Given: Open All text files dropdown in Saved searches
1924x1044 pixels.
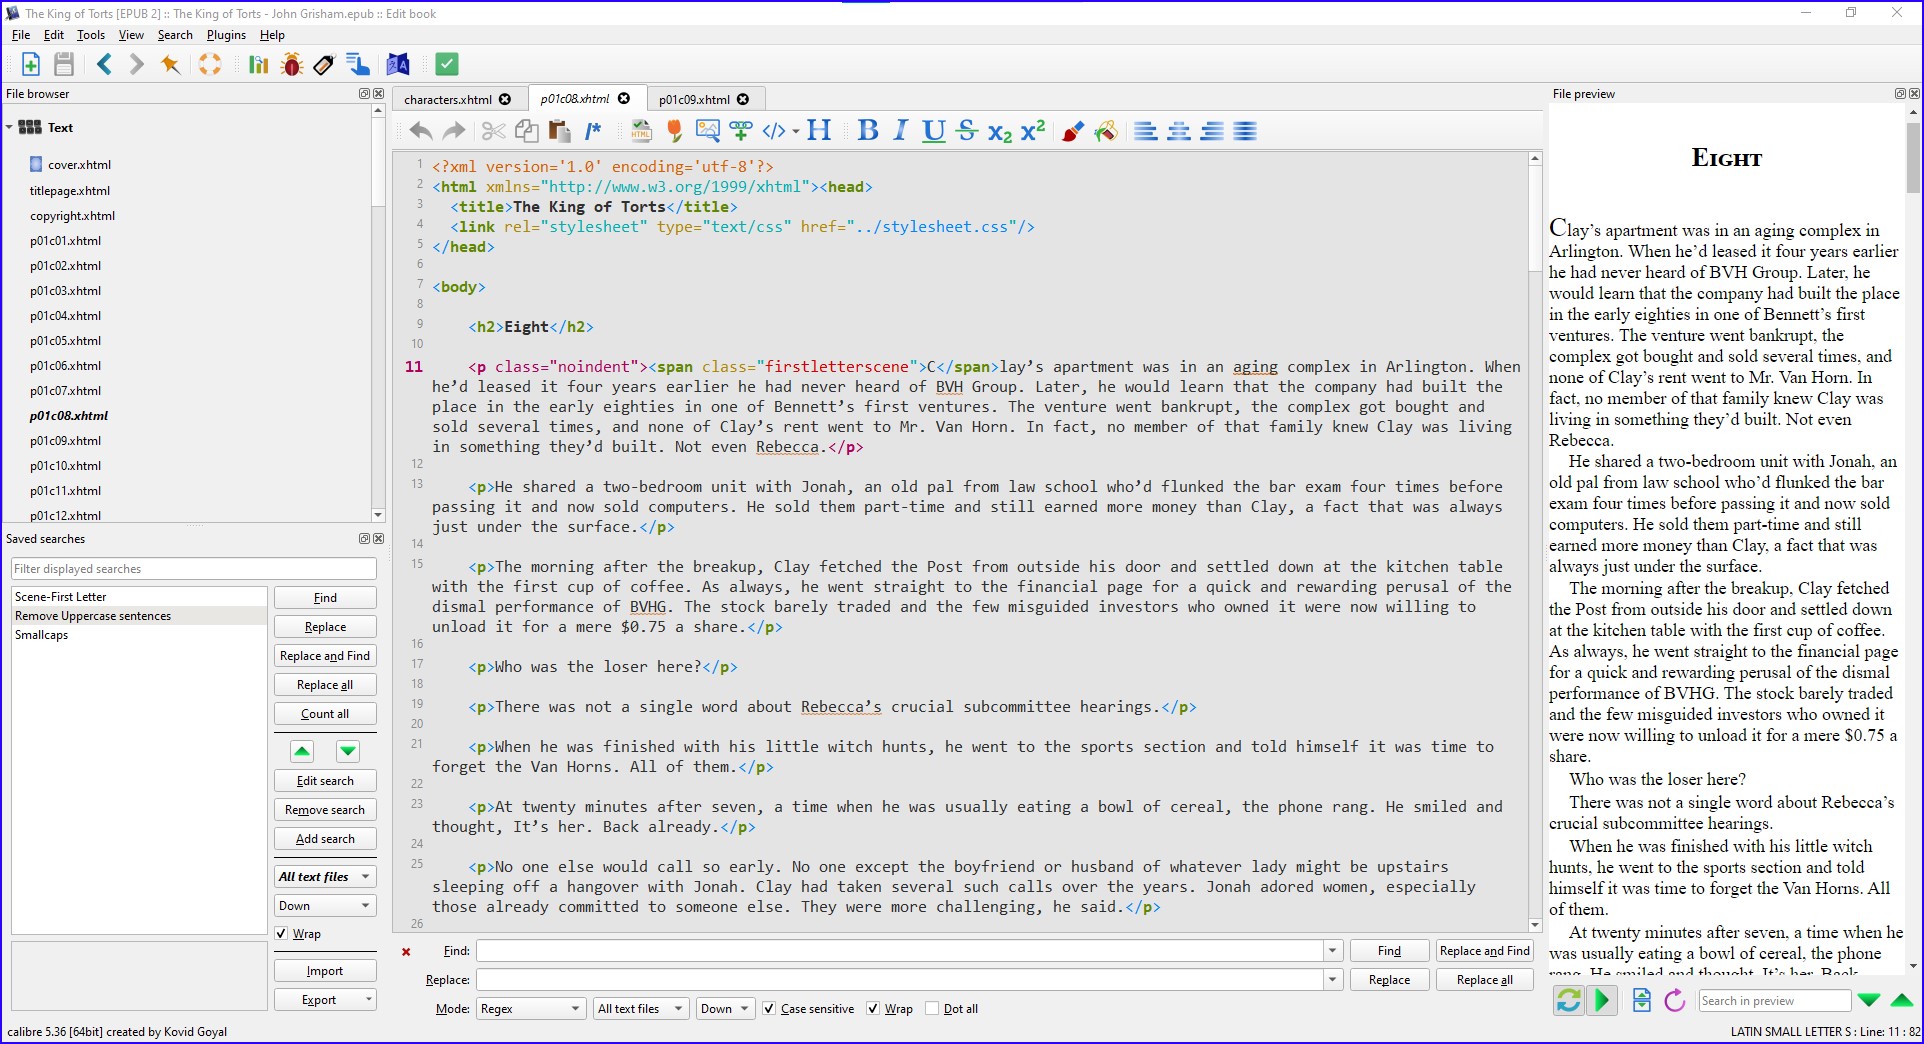Looking at the screenshot, I should click(325, 877).
